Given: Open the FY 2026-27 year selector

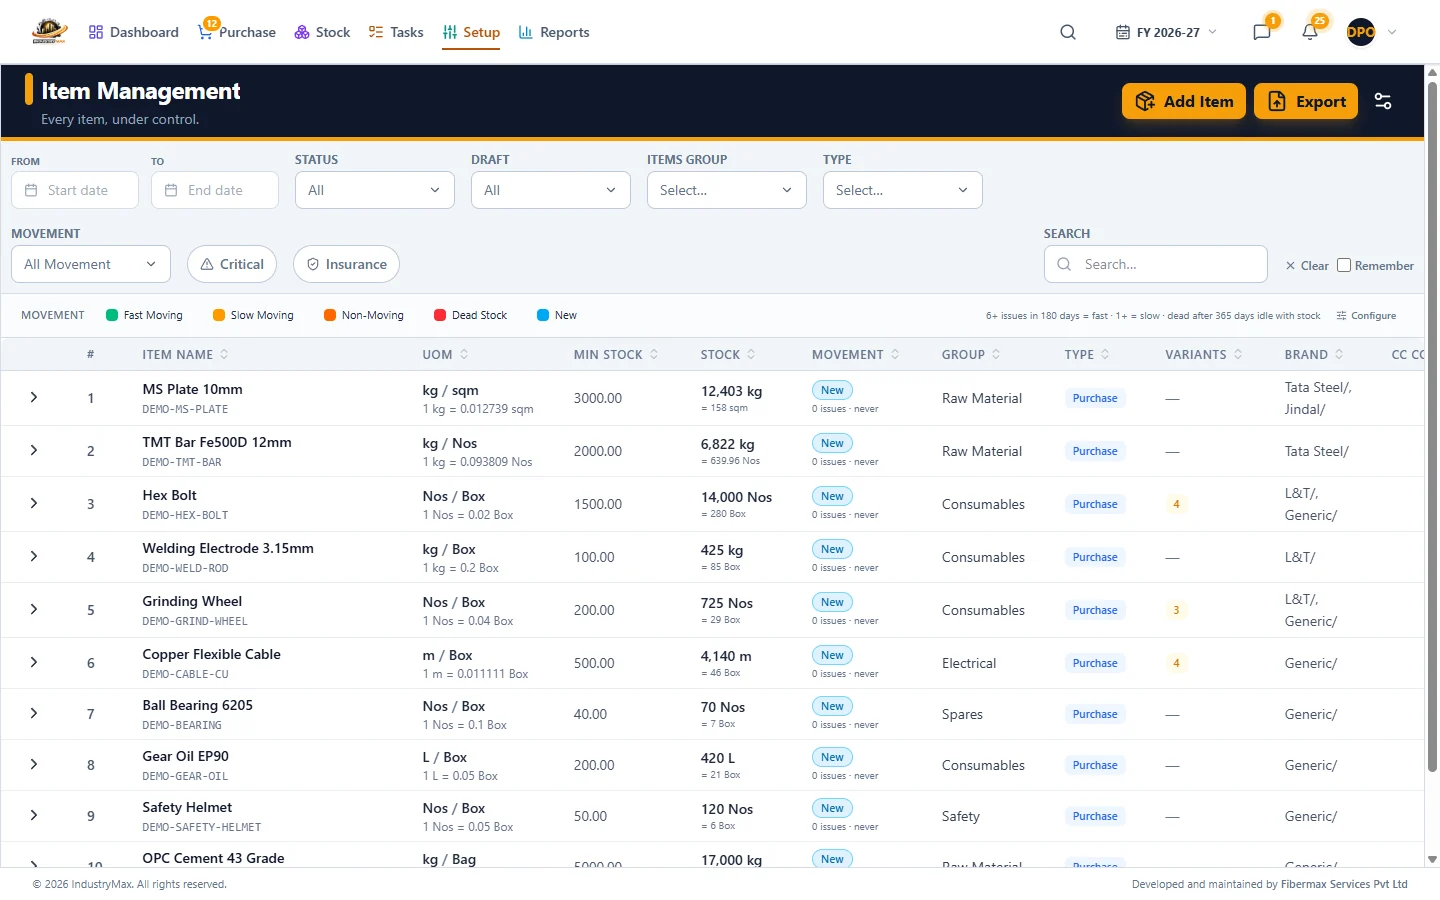Looking at the screenshot, I should coord(1166,32).
